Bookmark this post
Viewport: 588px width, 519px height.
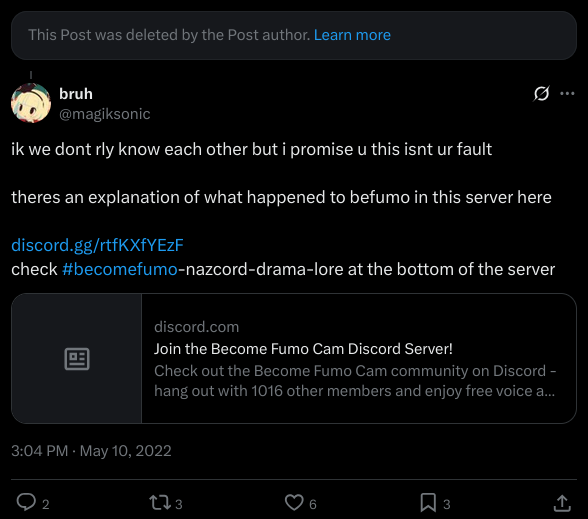tap(428, 502)
